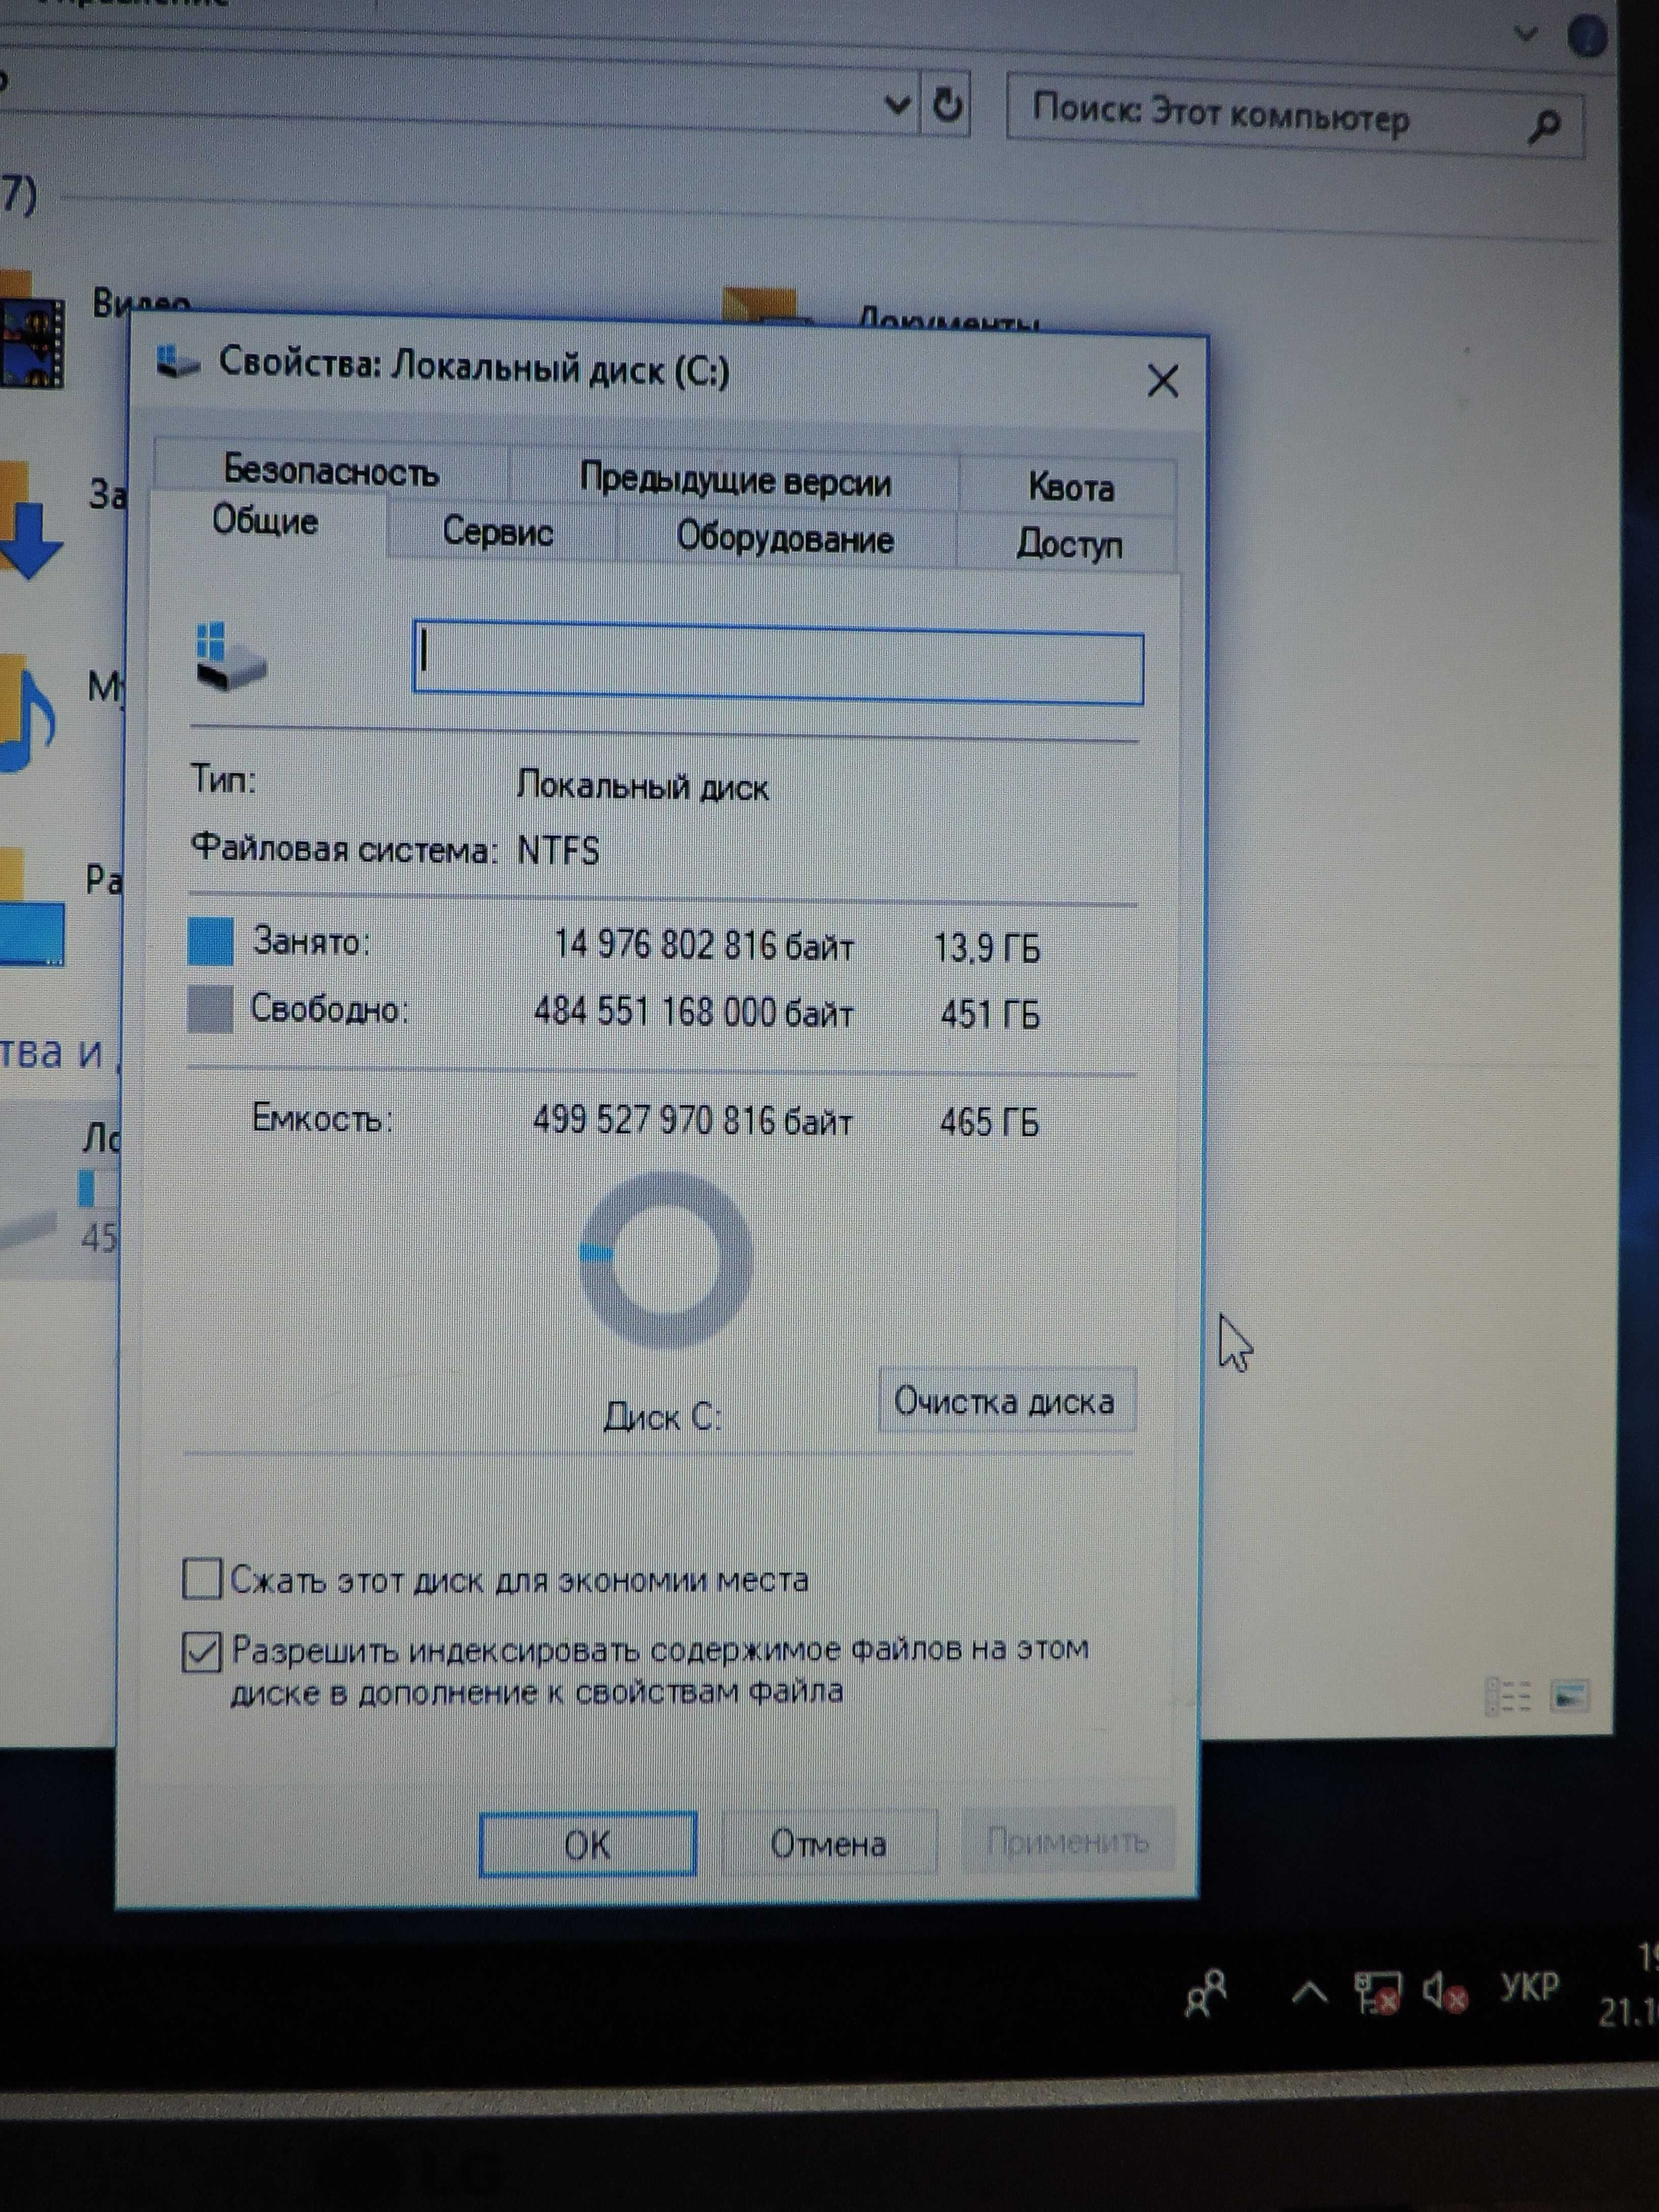Viewport: 1659px width, 2212px height.
Task: Click the Локальный диск type value
Action: point(643,786)
